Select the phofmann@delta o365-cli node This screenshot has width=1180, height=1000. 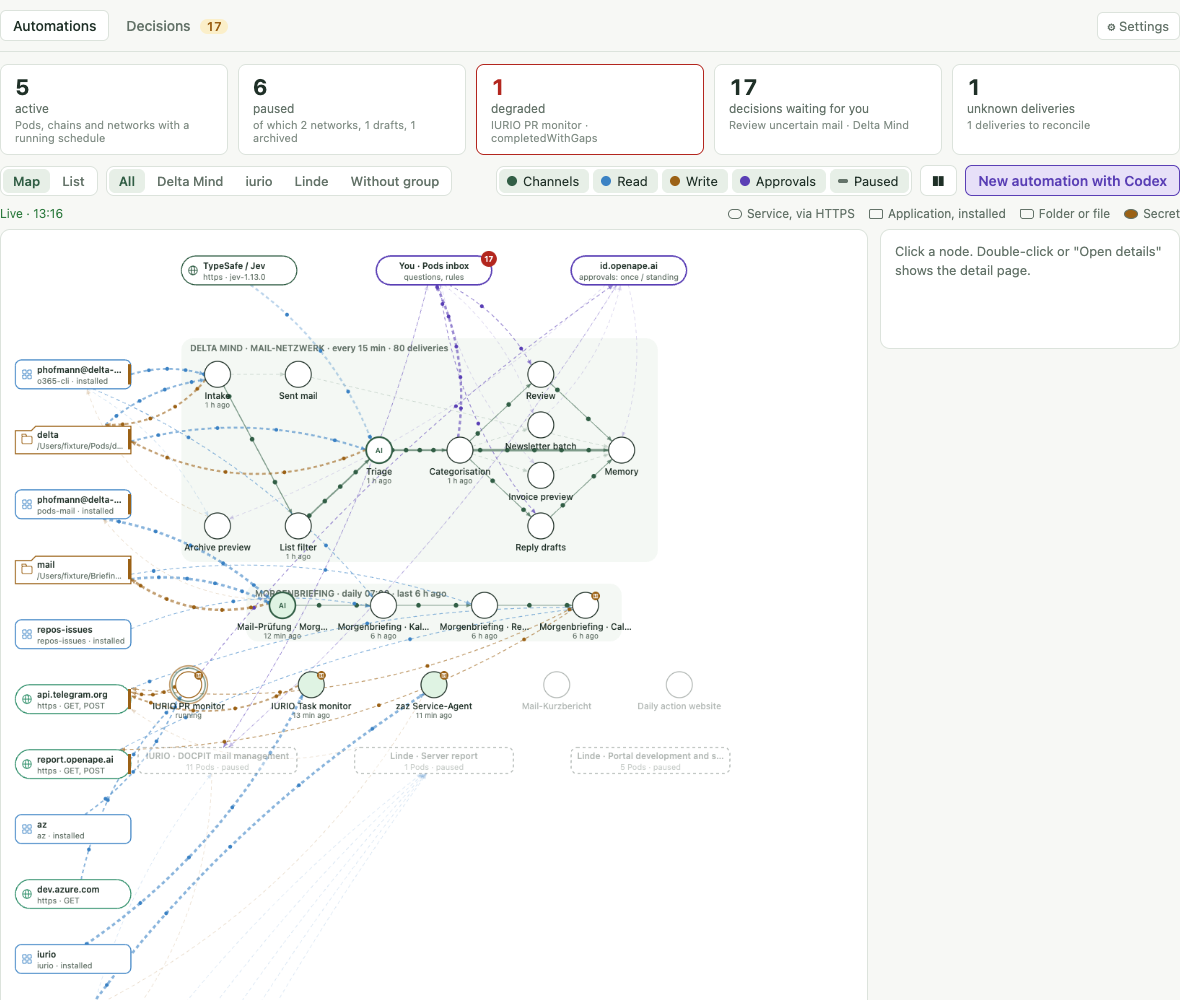coord(73,375)
